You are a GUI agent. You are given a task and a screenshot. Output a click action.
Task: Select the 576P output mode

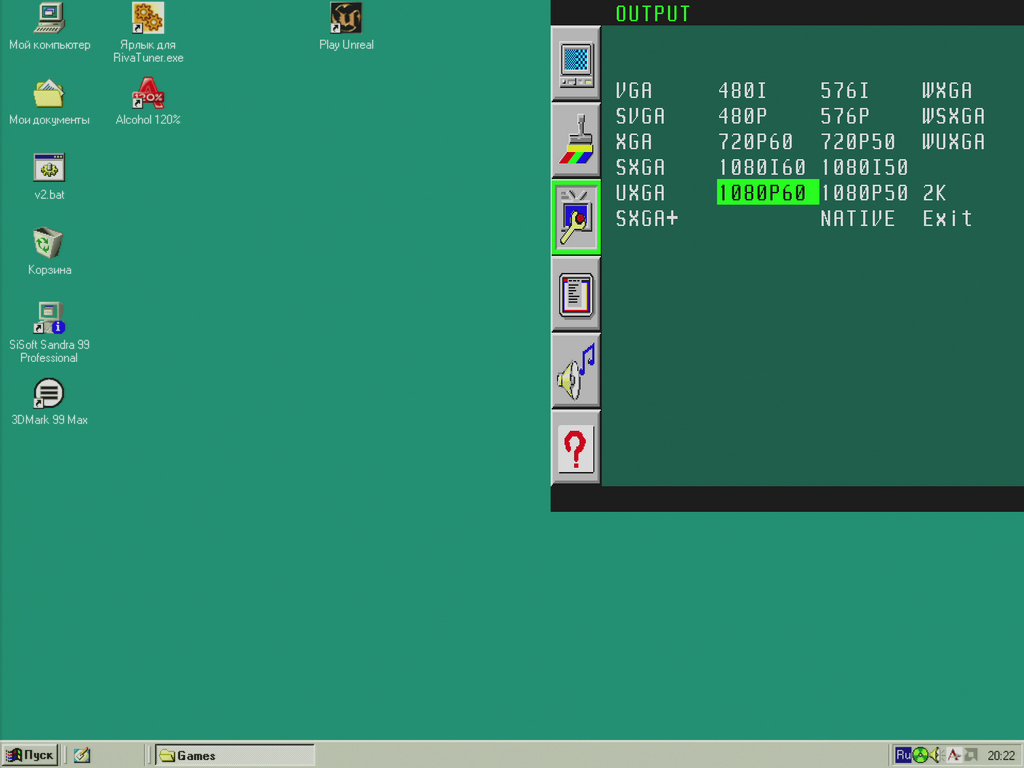click(x=844, y=116)
